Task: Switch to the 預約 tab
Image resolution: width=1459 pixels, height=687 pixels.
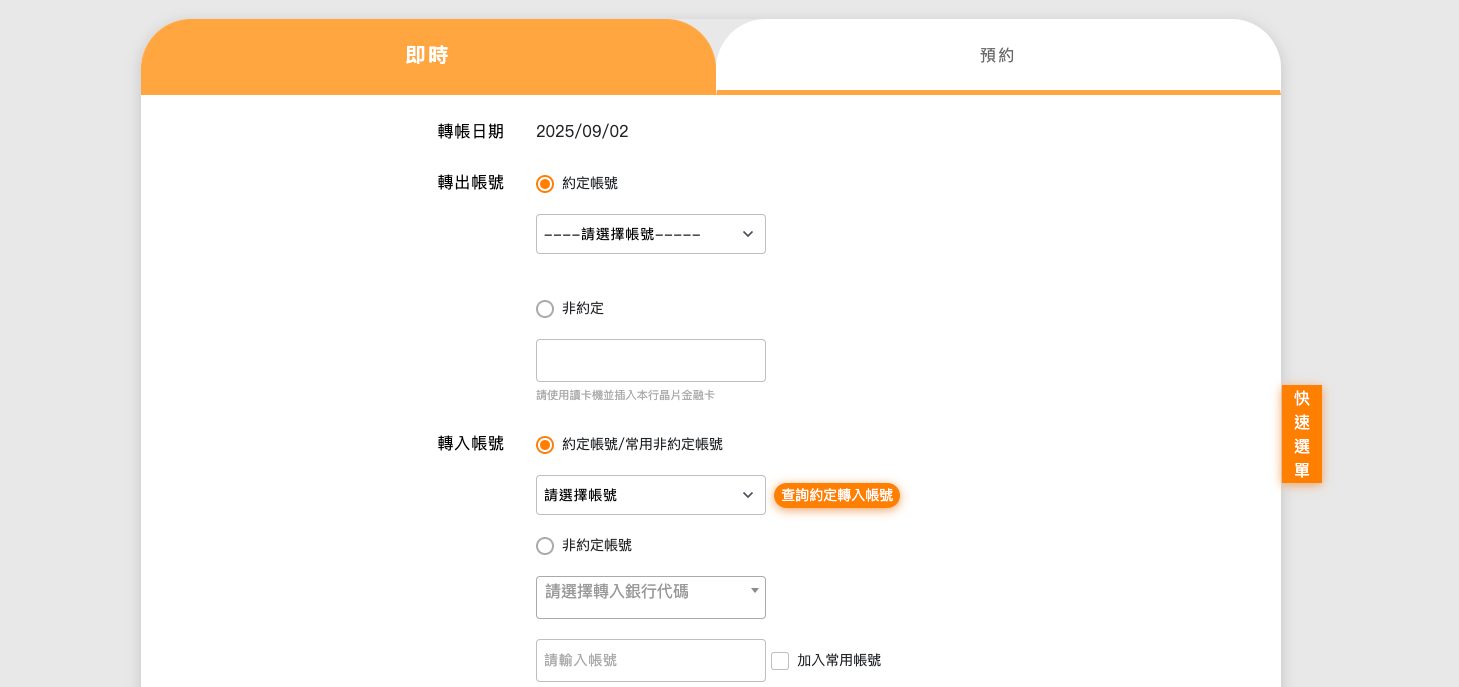Action: [x=997, y=56]
